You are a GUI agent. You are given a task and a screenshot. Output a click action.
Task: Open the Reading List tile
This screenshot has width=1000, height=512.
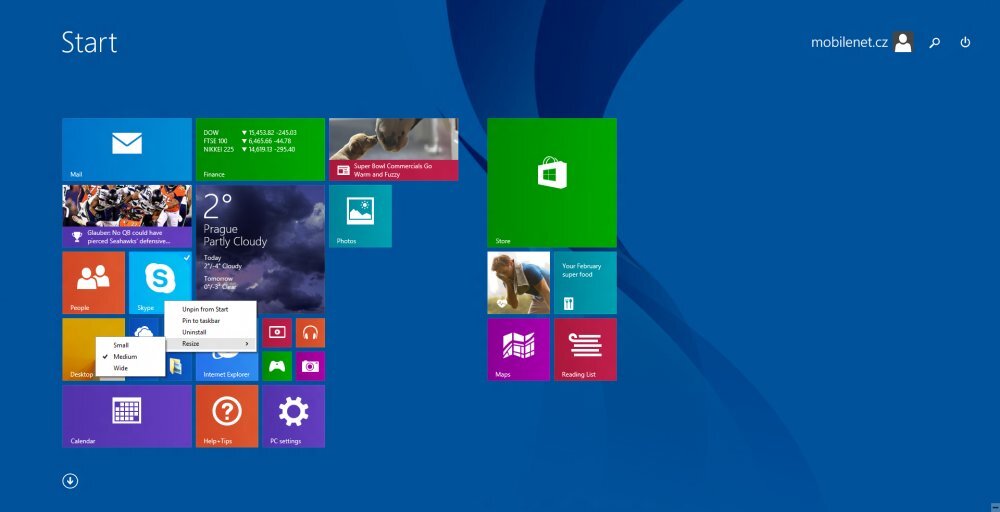point(585,349)
